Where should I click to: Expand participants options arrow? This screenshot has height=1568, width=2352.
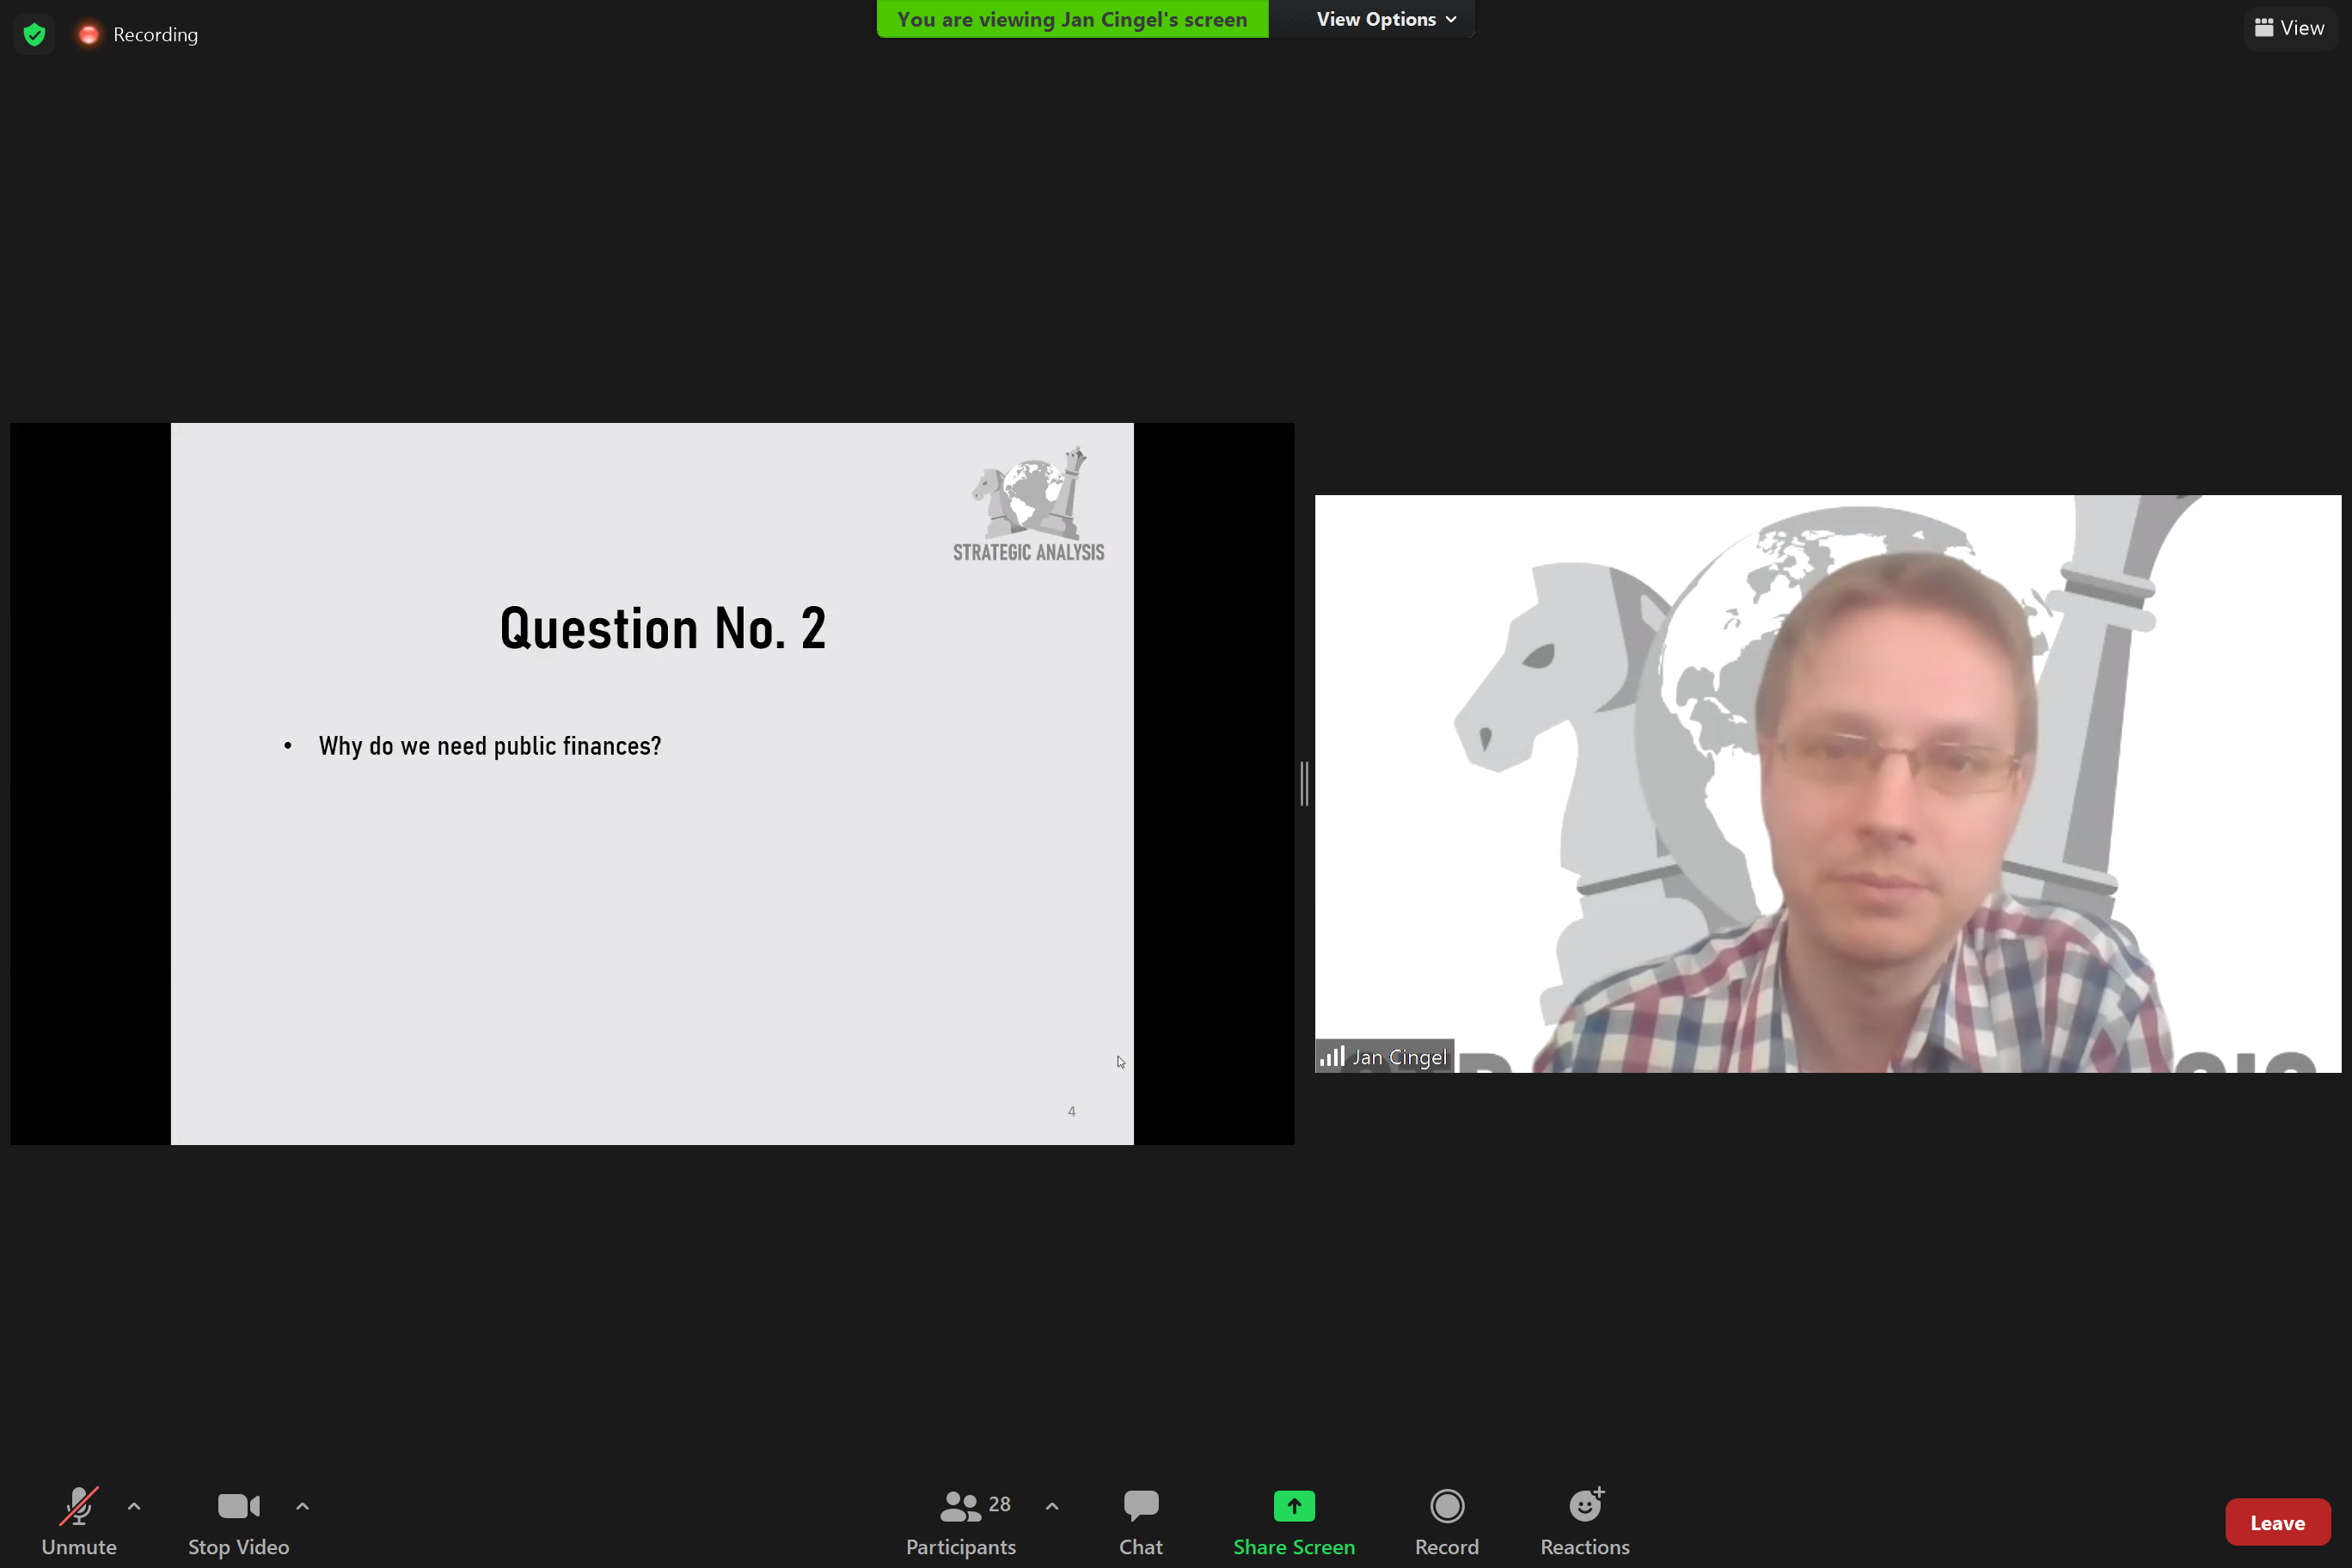pos(1052,1506)
